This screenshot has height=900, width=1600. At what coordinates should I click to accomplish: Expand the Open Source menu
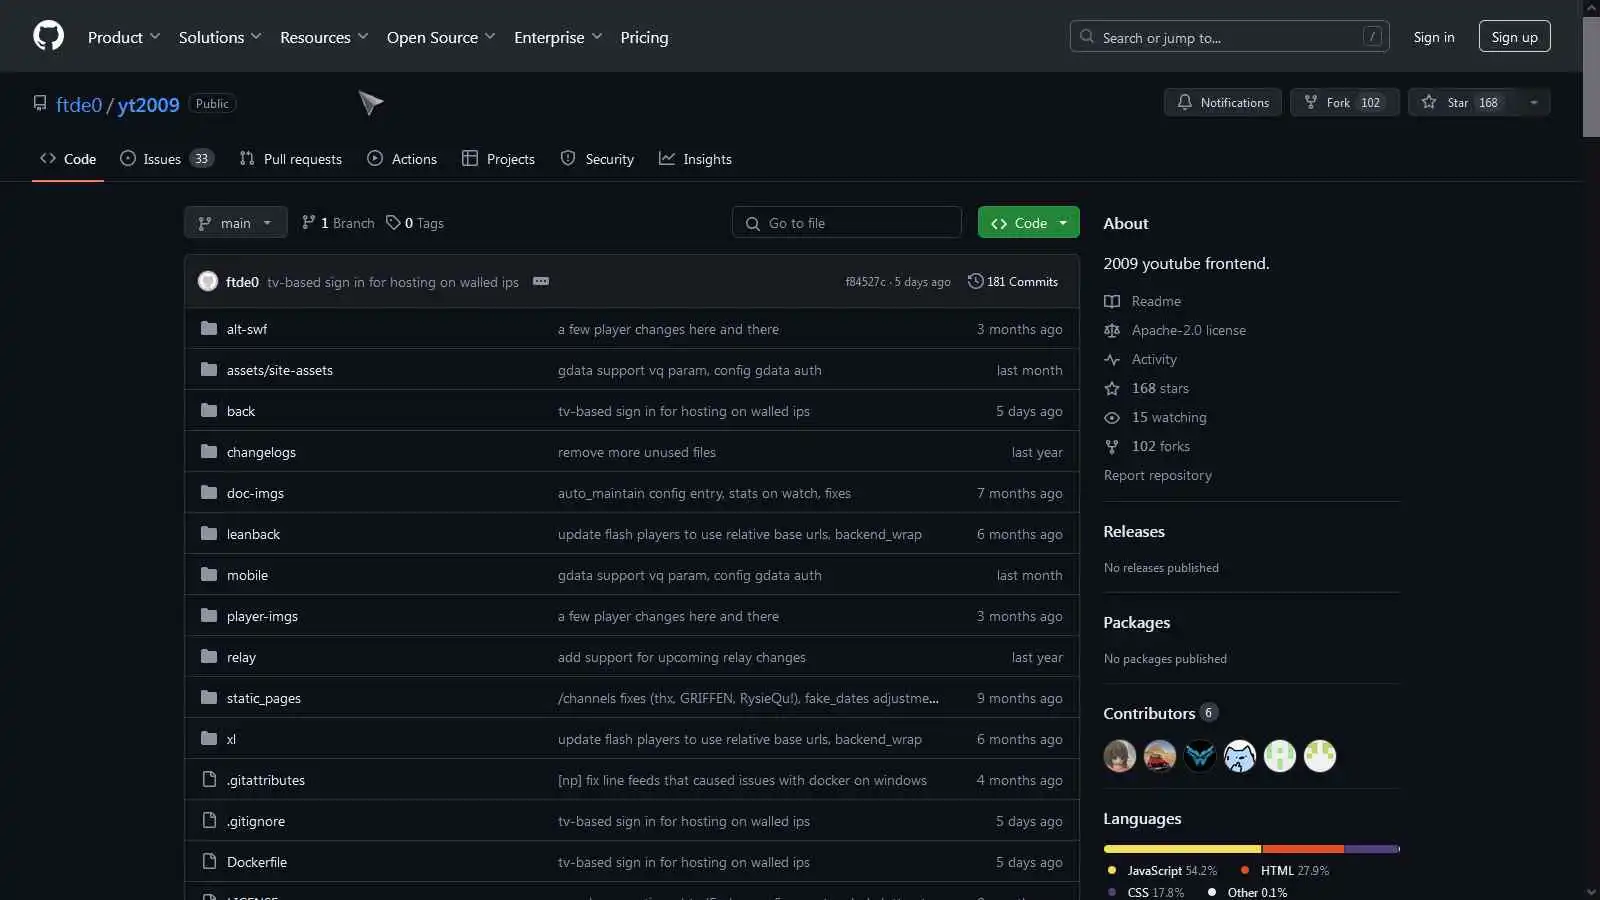point(441,37)
